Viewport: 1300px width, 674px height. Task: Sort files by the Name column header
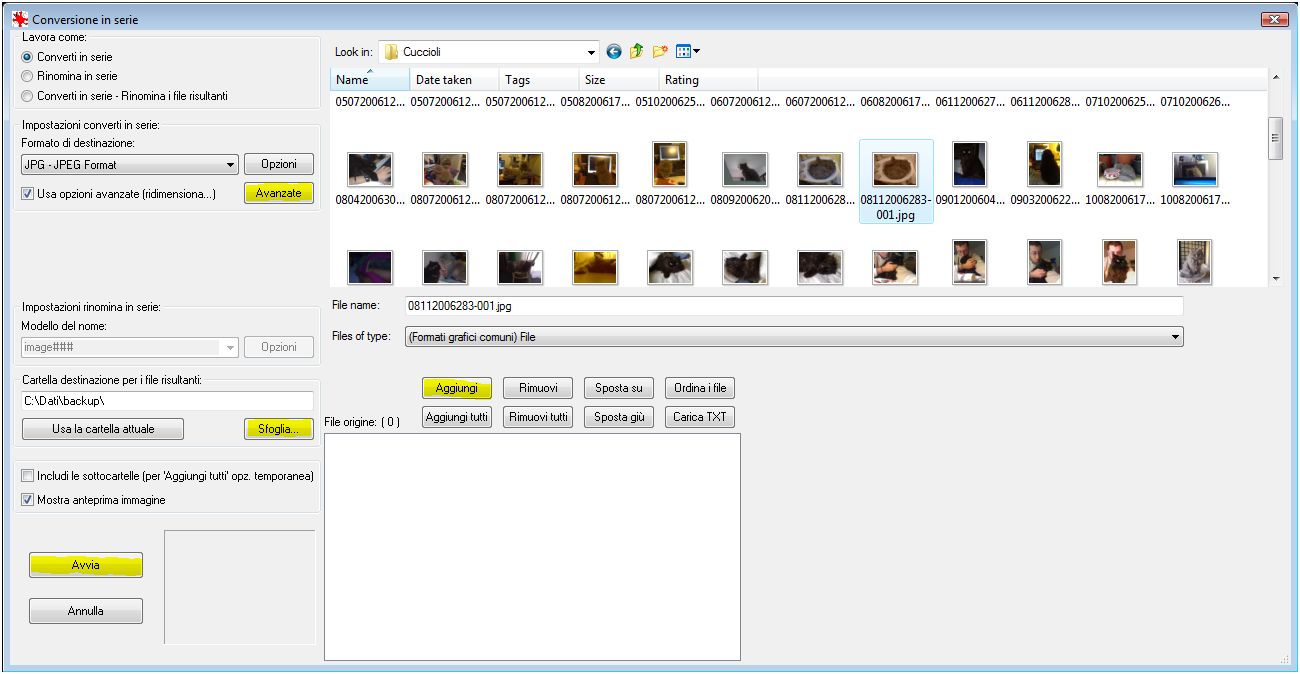(369, 80)
